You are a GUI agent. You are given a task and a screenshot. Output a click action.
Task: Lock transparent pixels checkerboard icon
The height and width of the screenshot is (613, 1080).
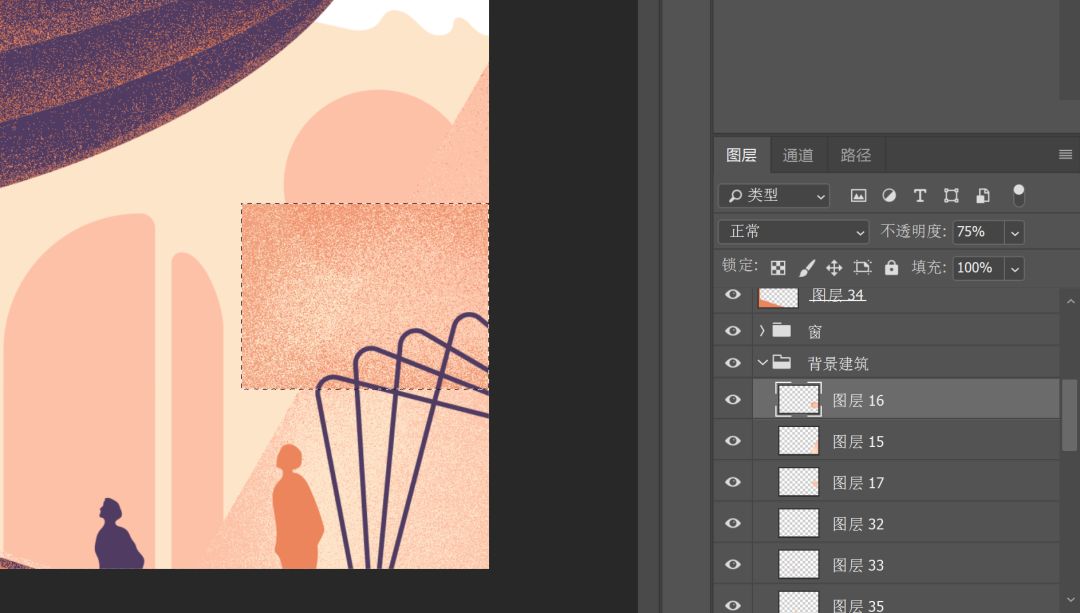778,268
